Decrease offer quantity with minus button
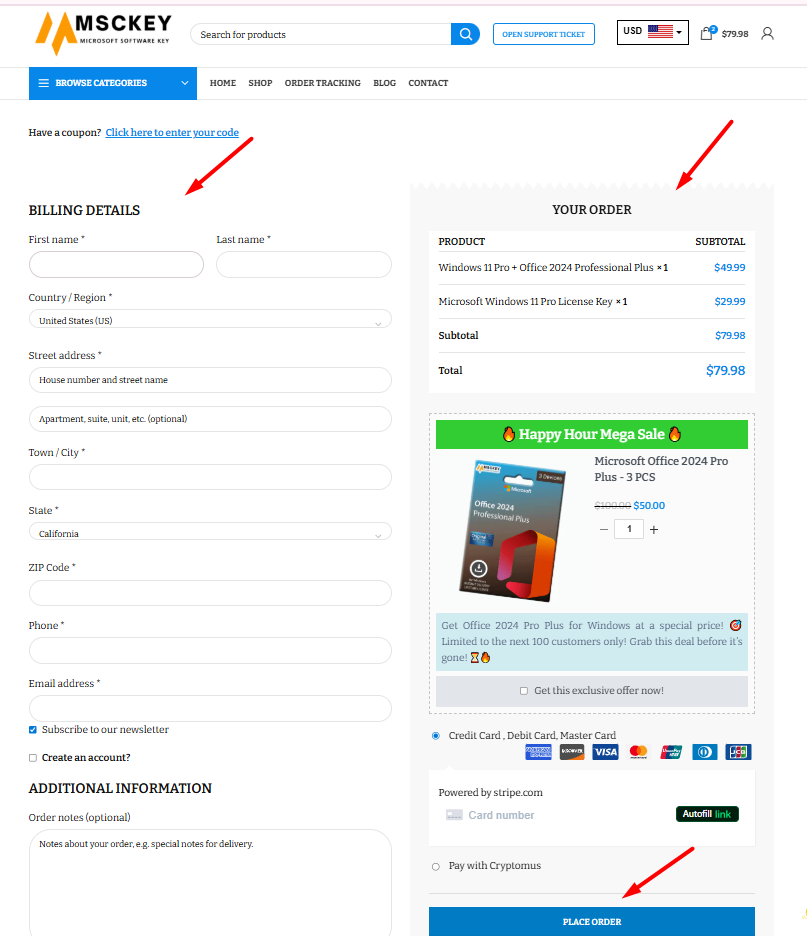Screen dimensions: 807x936 (603, 529)
